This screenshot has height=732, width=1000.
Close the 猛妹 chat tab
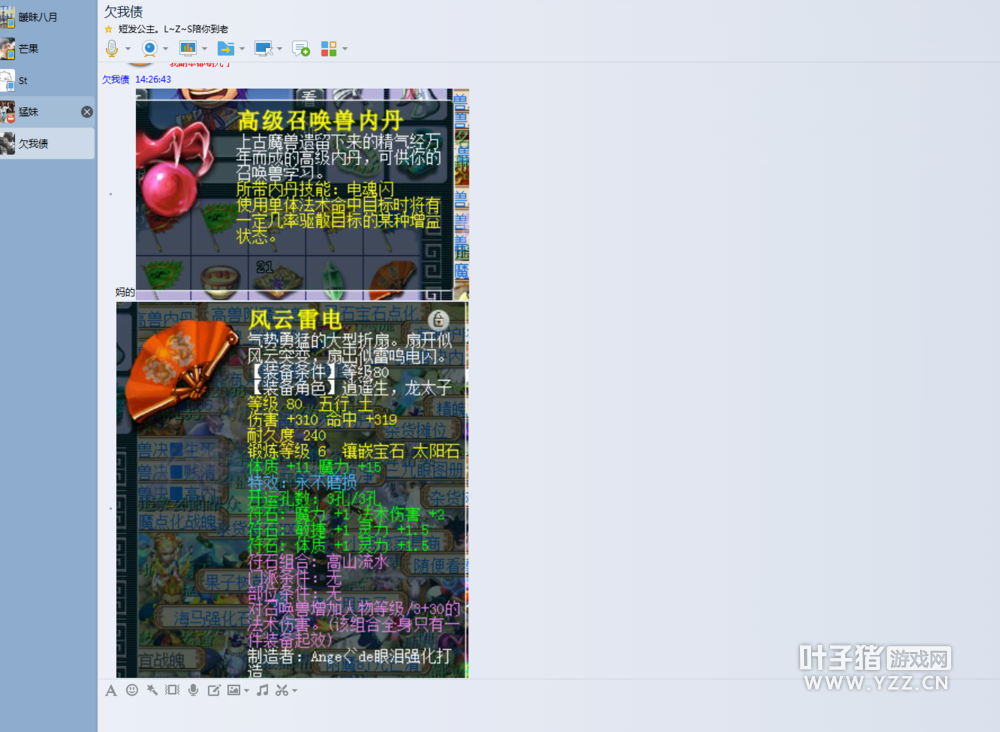tap(87, 112)
